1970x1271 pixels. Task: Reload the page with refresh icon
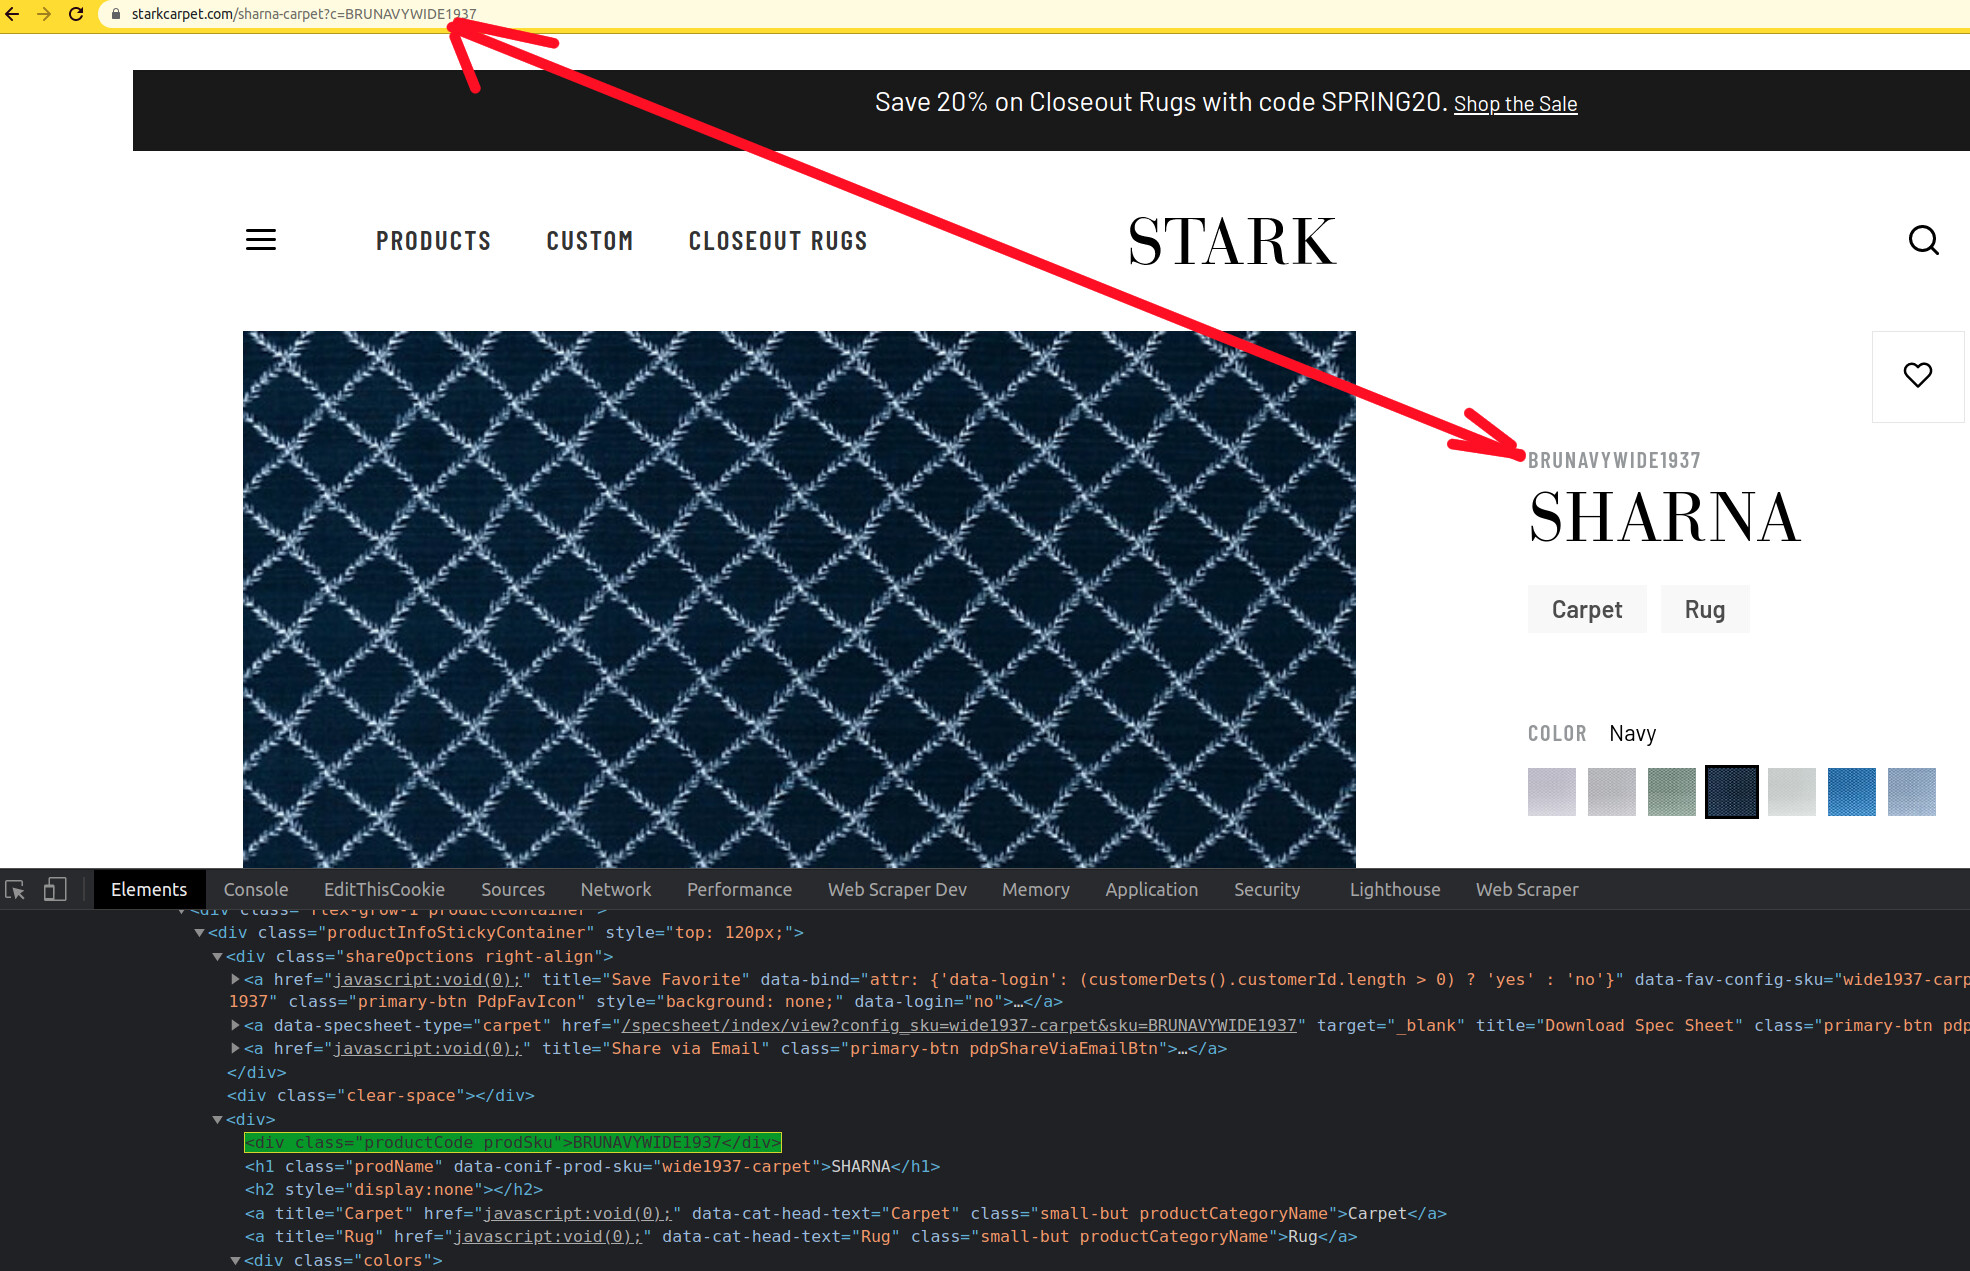pyautogui.click(x=76, y=14)
